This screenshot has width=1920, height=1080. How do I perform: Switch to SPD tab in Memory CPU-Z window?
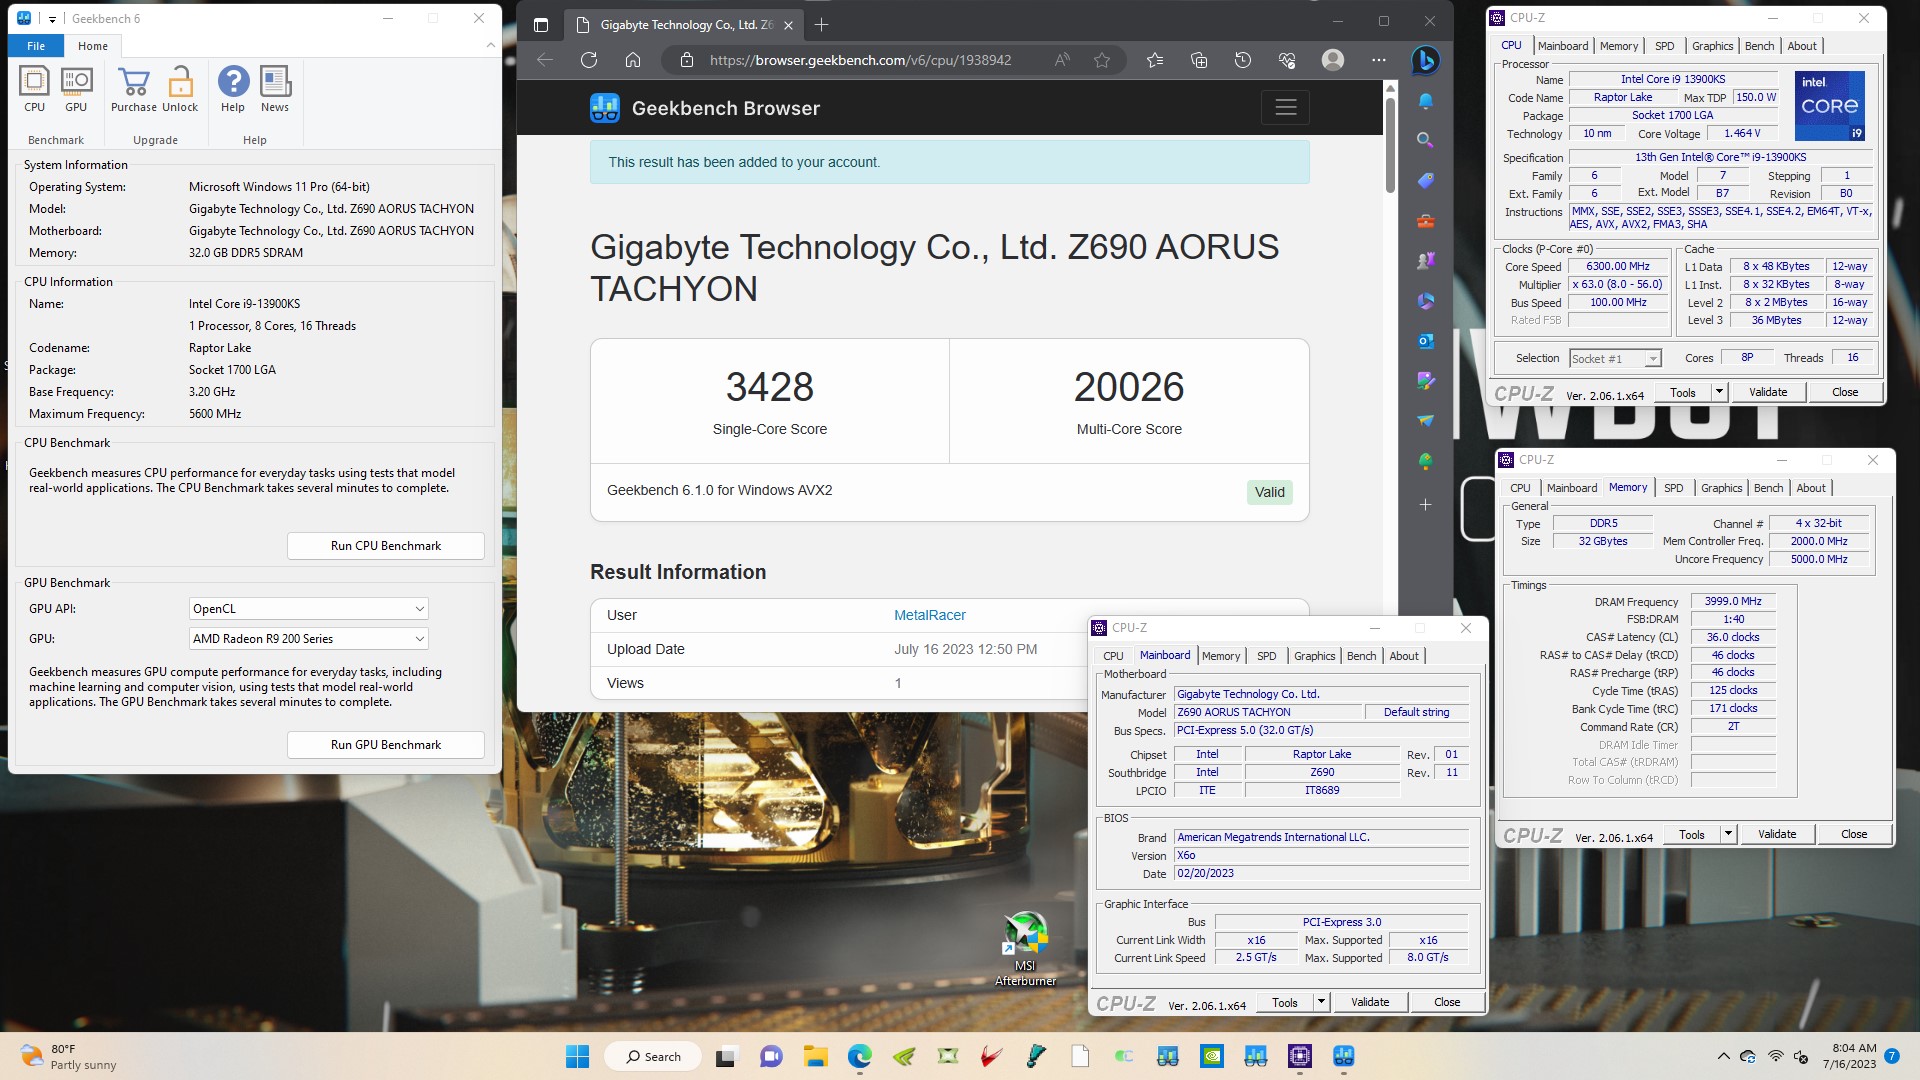point(1673,488)
